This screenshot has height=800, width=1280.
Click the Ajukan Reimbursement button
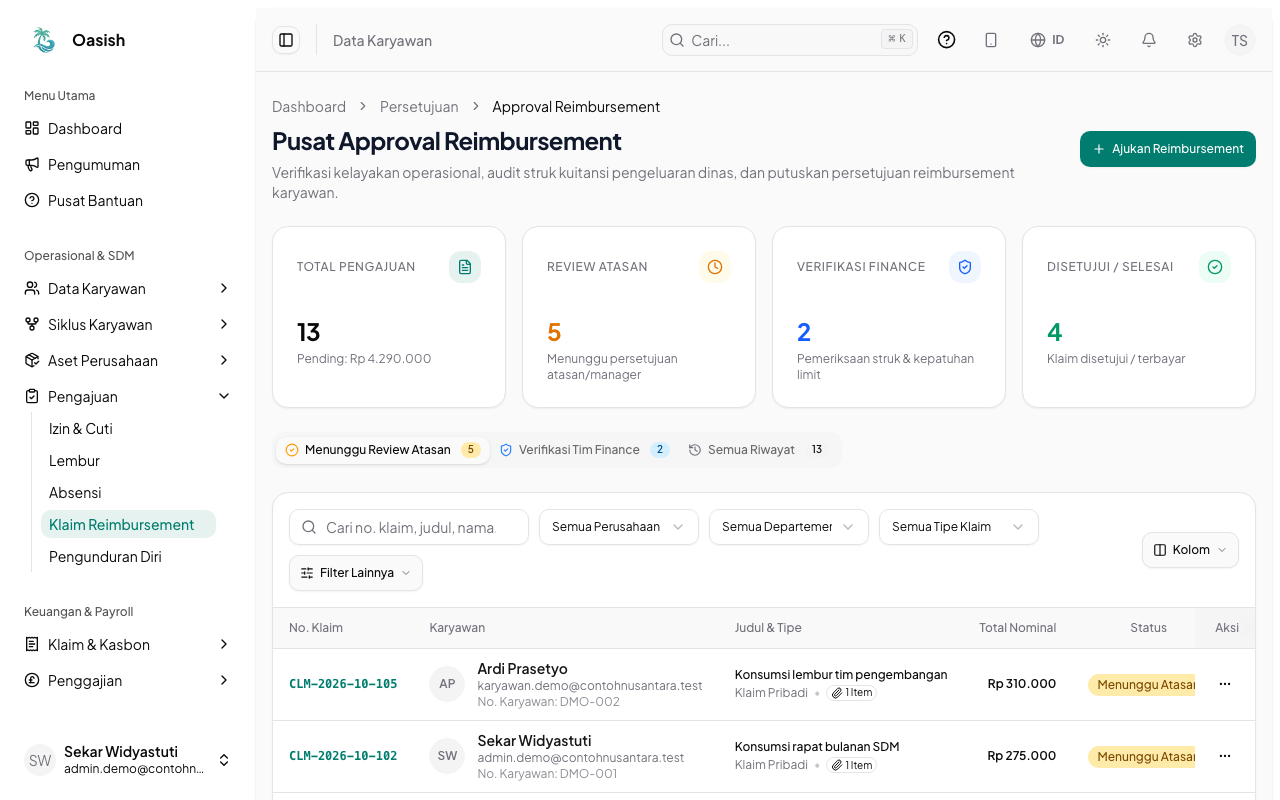coord(1168,149)
